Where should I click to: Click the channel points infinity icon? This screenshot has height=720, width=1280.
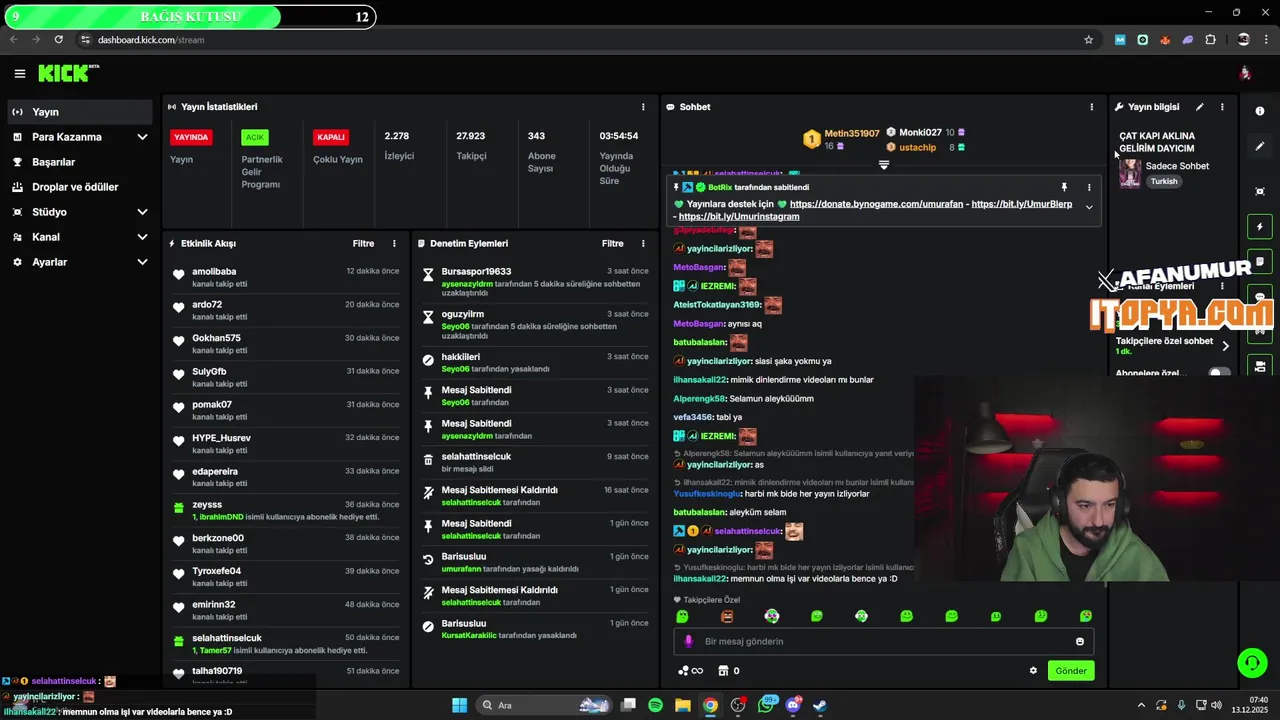tap(691, 671)
